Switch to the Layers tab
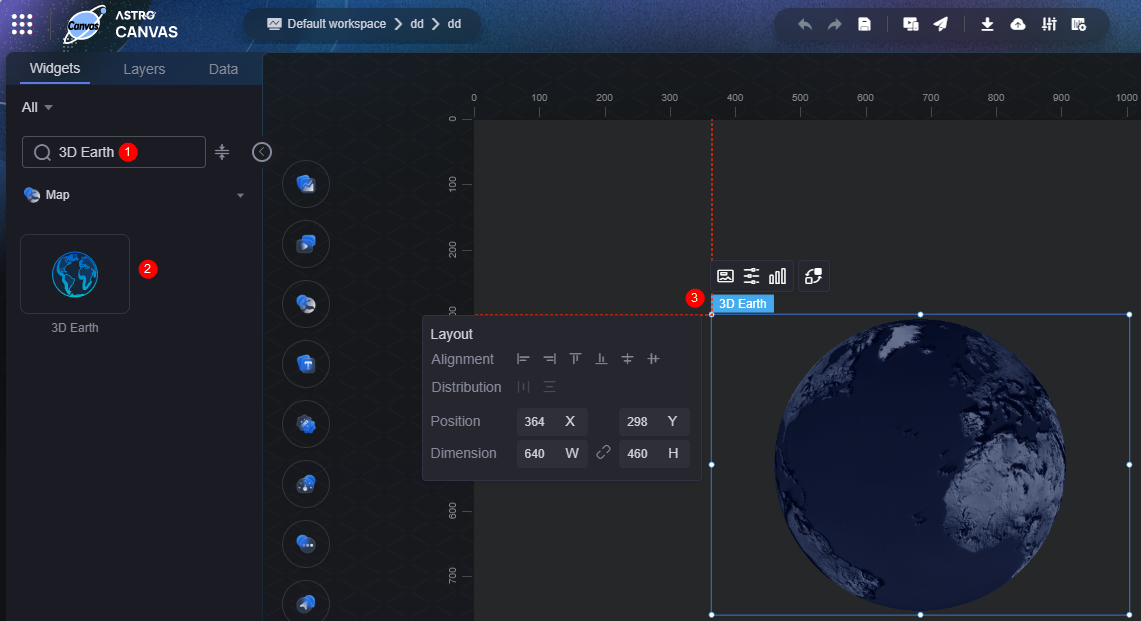1141x621 pixels. click(144, 69)
